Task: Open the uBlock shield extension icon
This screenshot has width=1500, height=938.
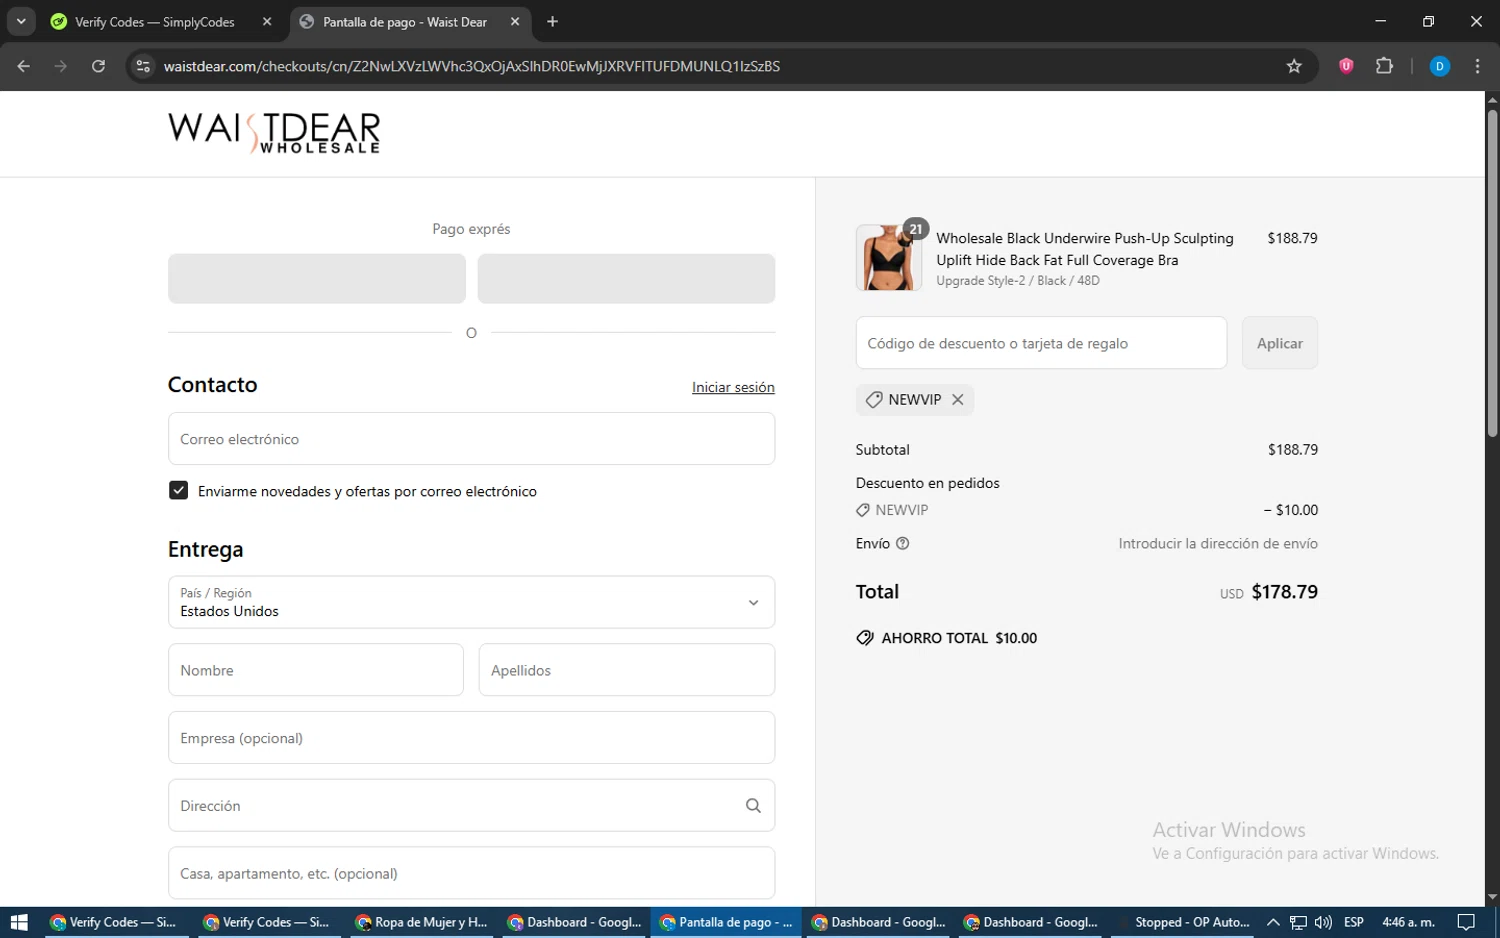Action: pyautogui.click(x=1346, y=66)
